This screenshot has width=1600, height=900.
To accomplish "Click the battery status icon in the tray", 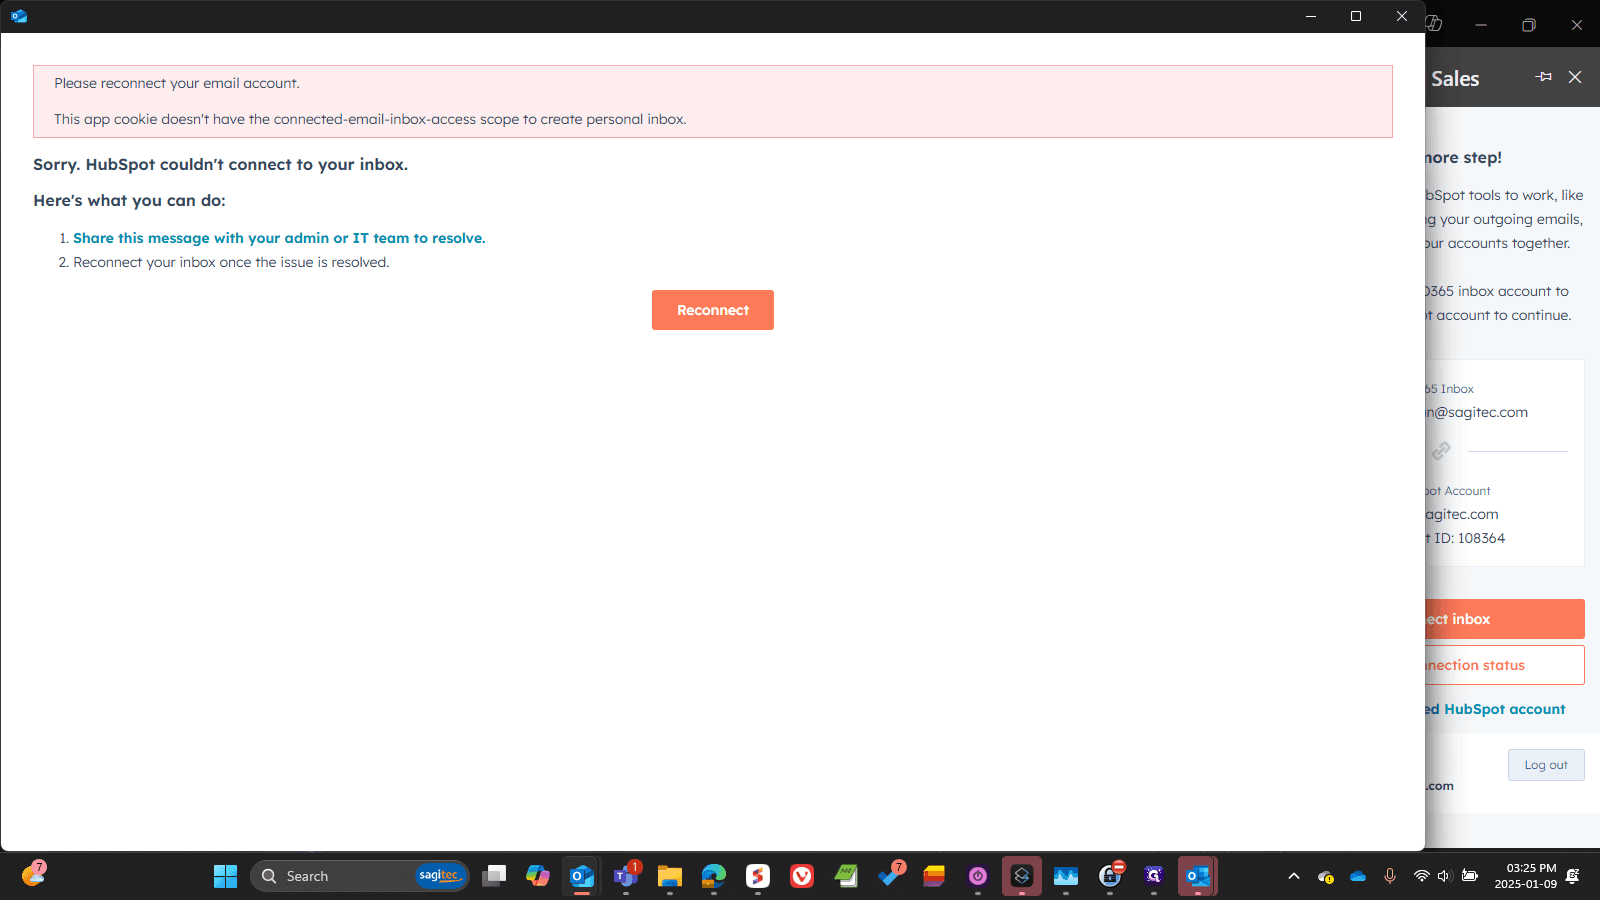I will coord(1470,876).
